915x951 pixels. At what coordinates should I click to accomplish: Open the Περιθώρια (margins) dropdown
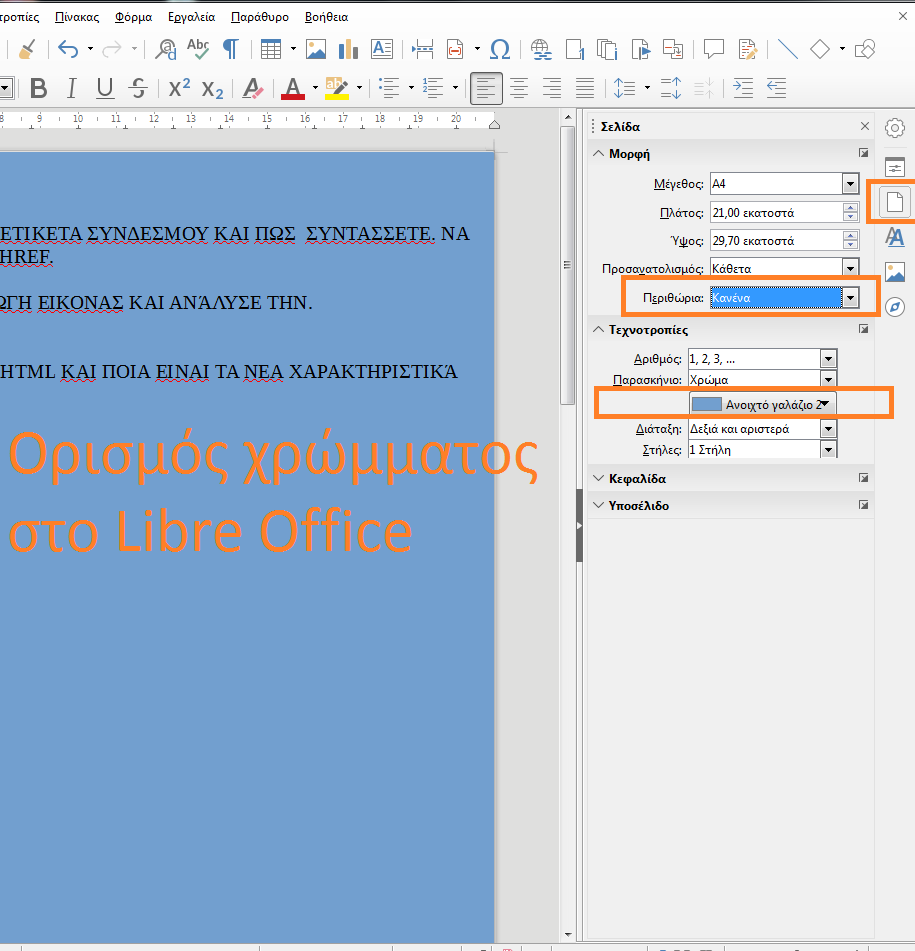point(850,297)
